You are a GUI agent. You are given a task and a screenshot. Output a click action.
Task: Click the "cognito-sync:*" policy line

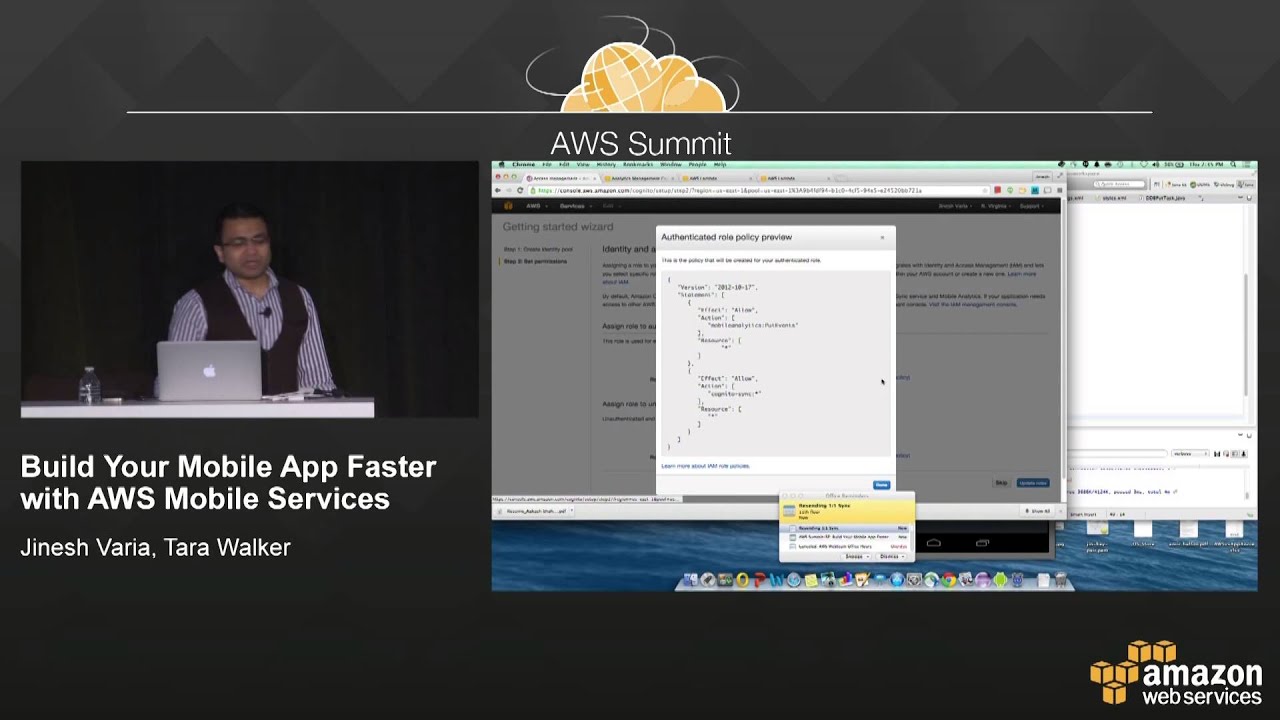(734, 393)
